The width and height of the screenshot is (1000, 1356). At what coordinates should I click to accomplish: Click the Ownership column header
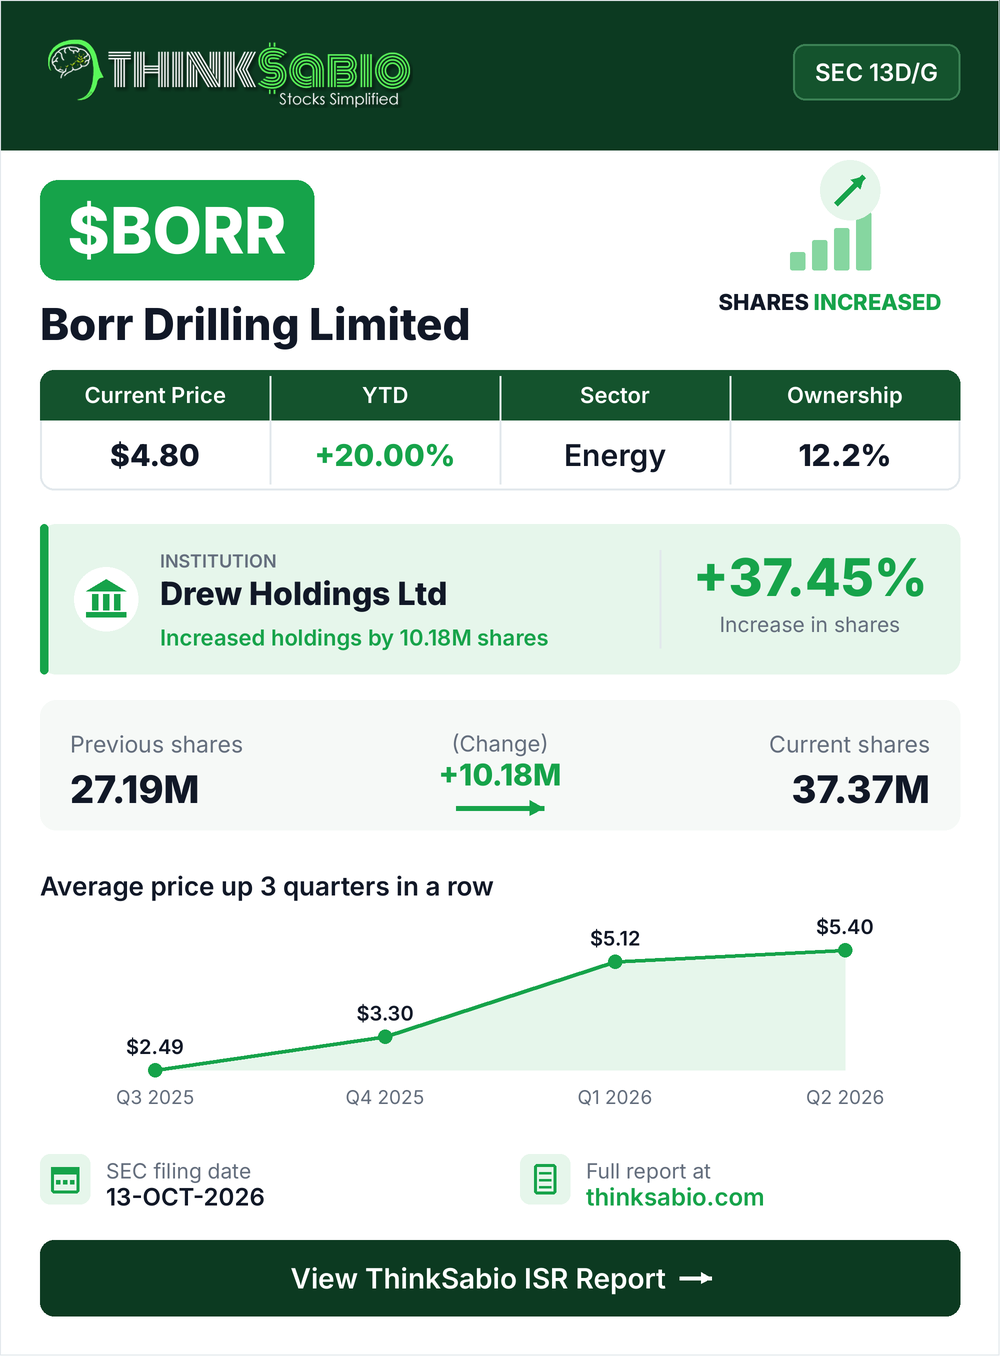pos(845,395)
